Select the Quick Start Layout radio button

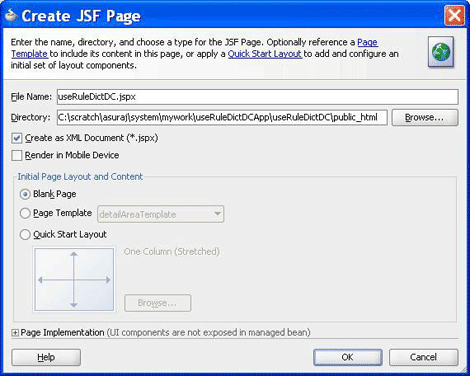click(x=25, y=235)
